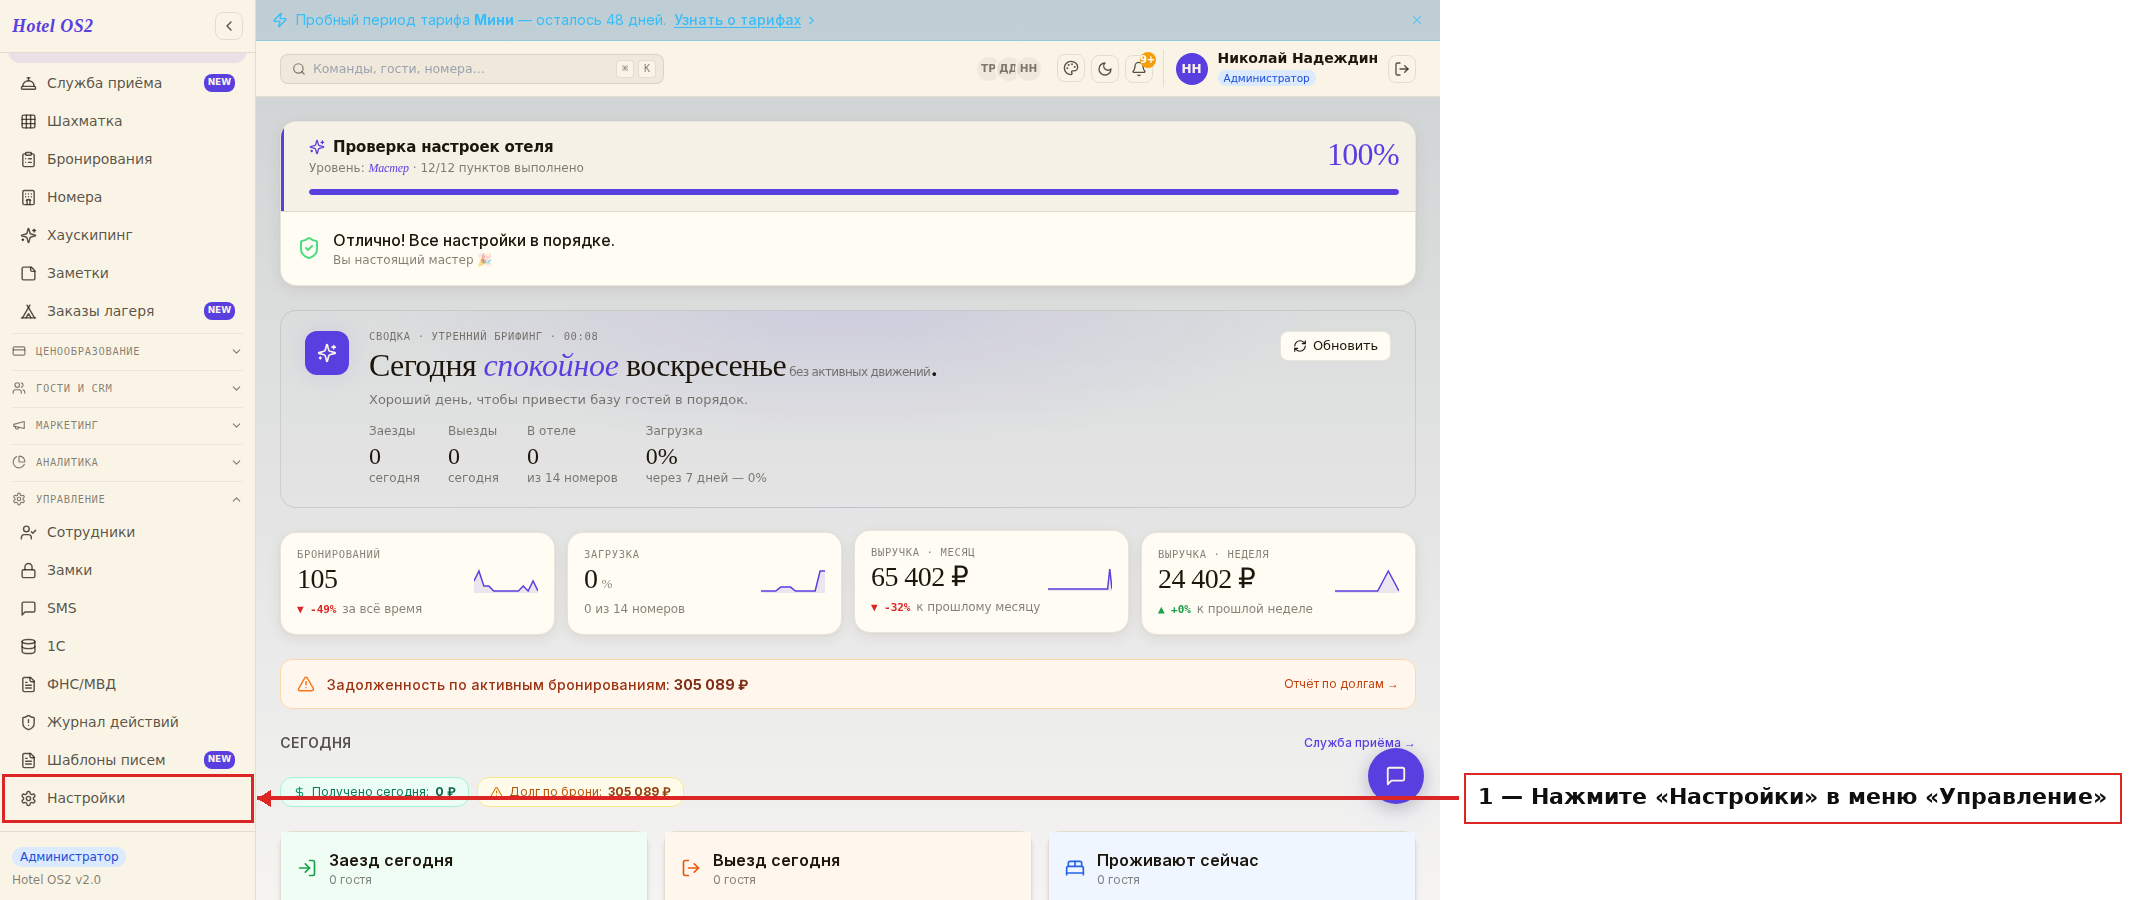Viewport: 2145px width, 900px height.
Task: Open the chat bubble floating button
Action: pos(1396,776)
